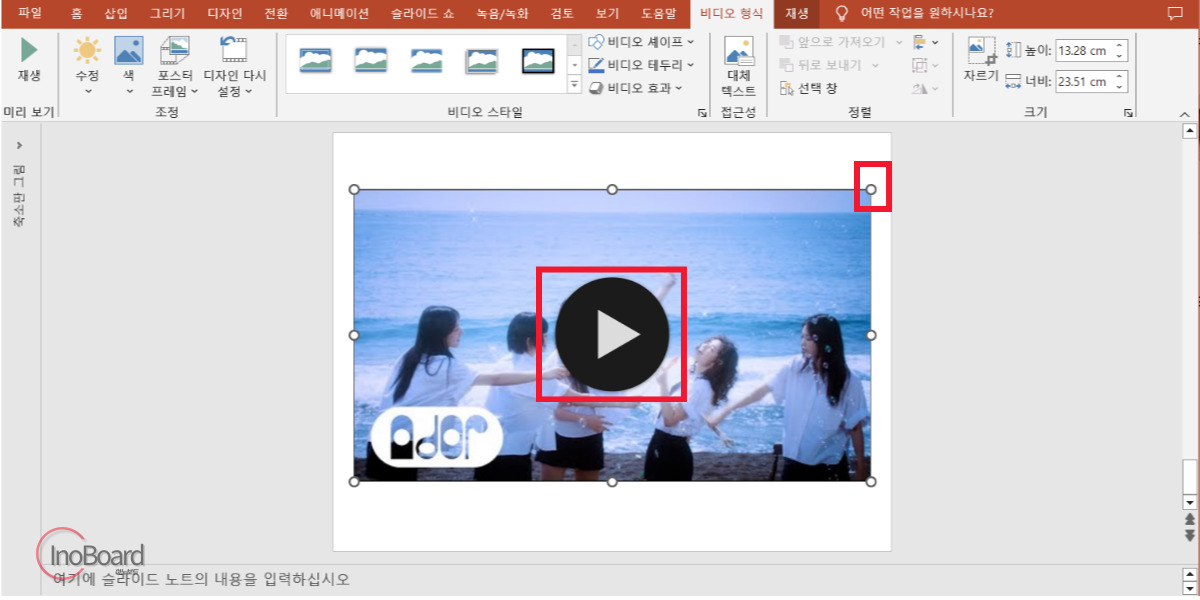The image size is (1200, 600).
Task: Switch to the 재생 playback tab
Action: pos(797,14)
